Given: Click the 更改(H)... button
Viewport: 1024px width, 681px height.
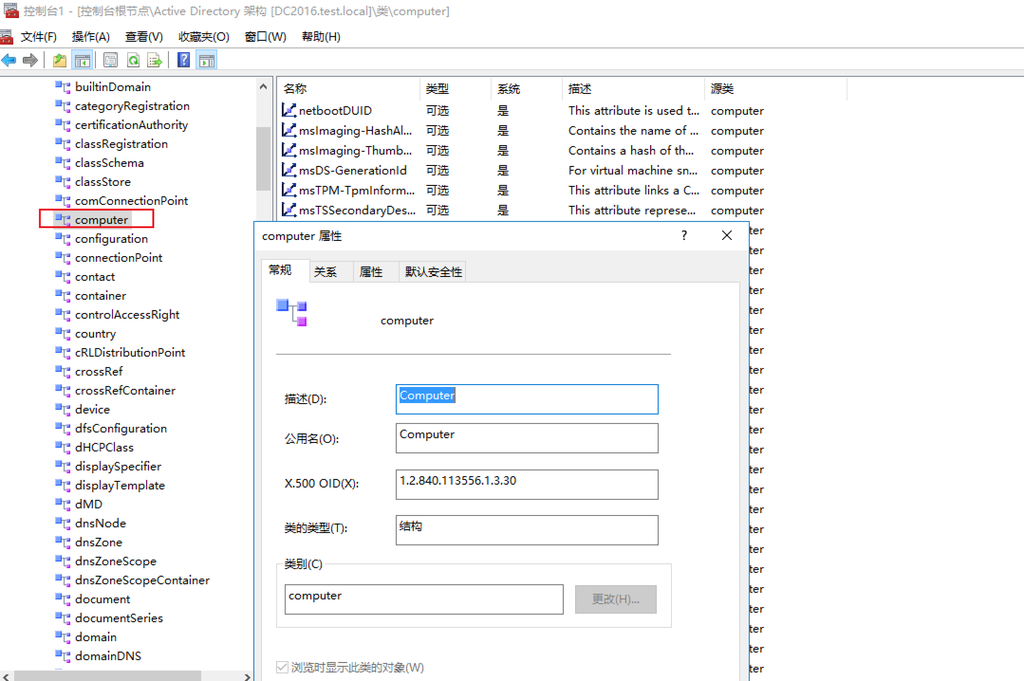Looking at the screenshot, I should [615, 599].
